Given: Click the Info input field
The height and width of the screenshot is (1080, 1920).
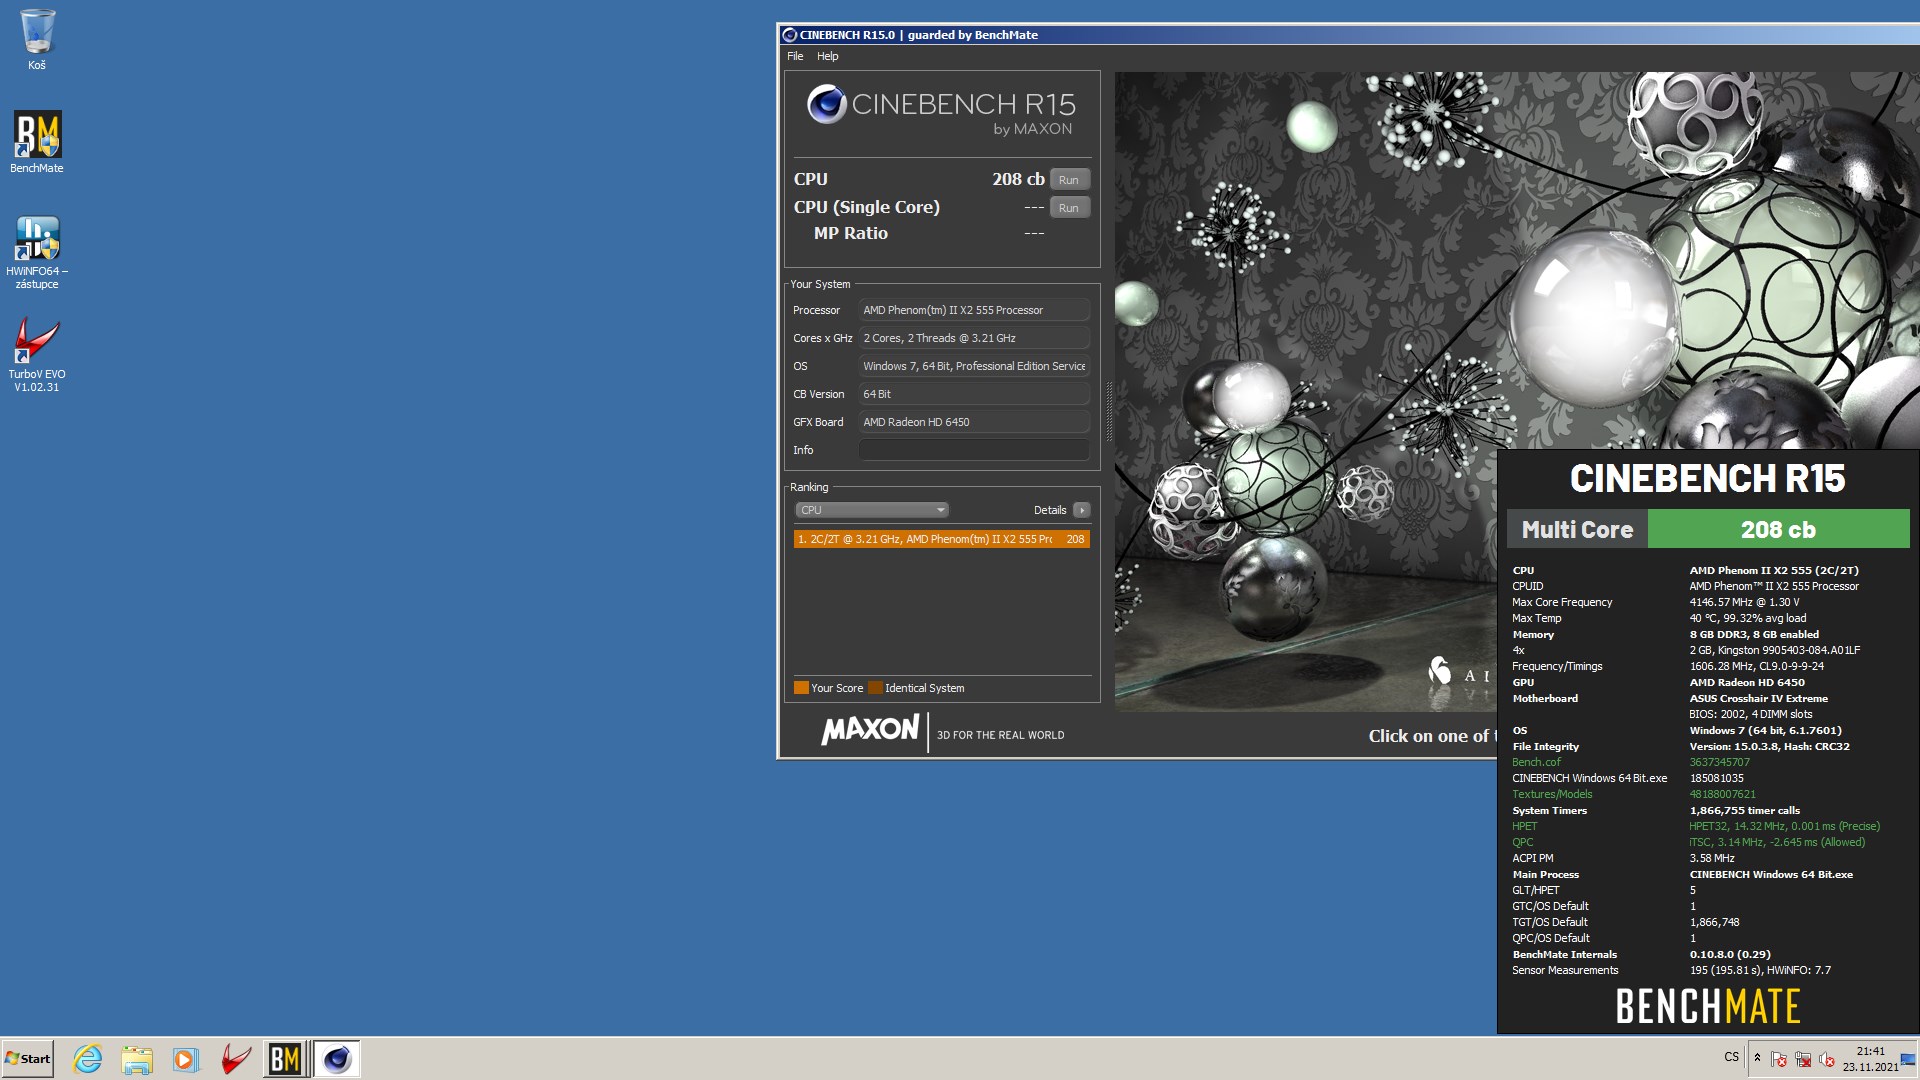Looking at the screenshot, I should [x=974, y=450].
